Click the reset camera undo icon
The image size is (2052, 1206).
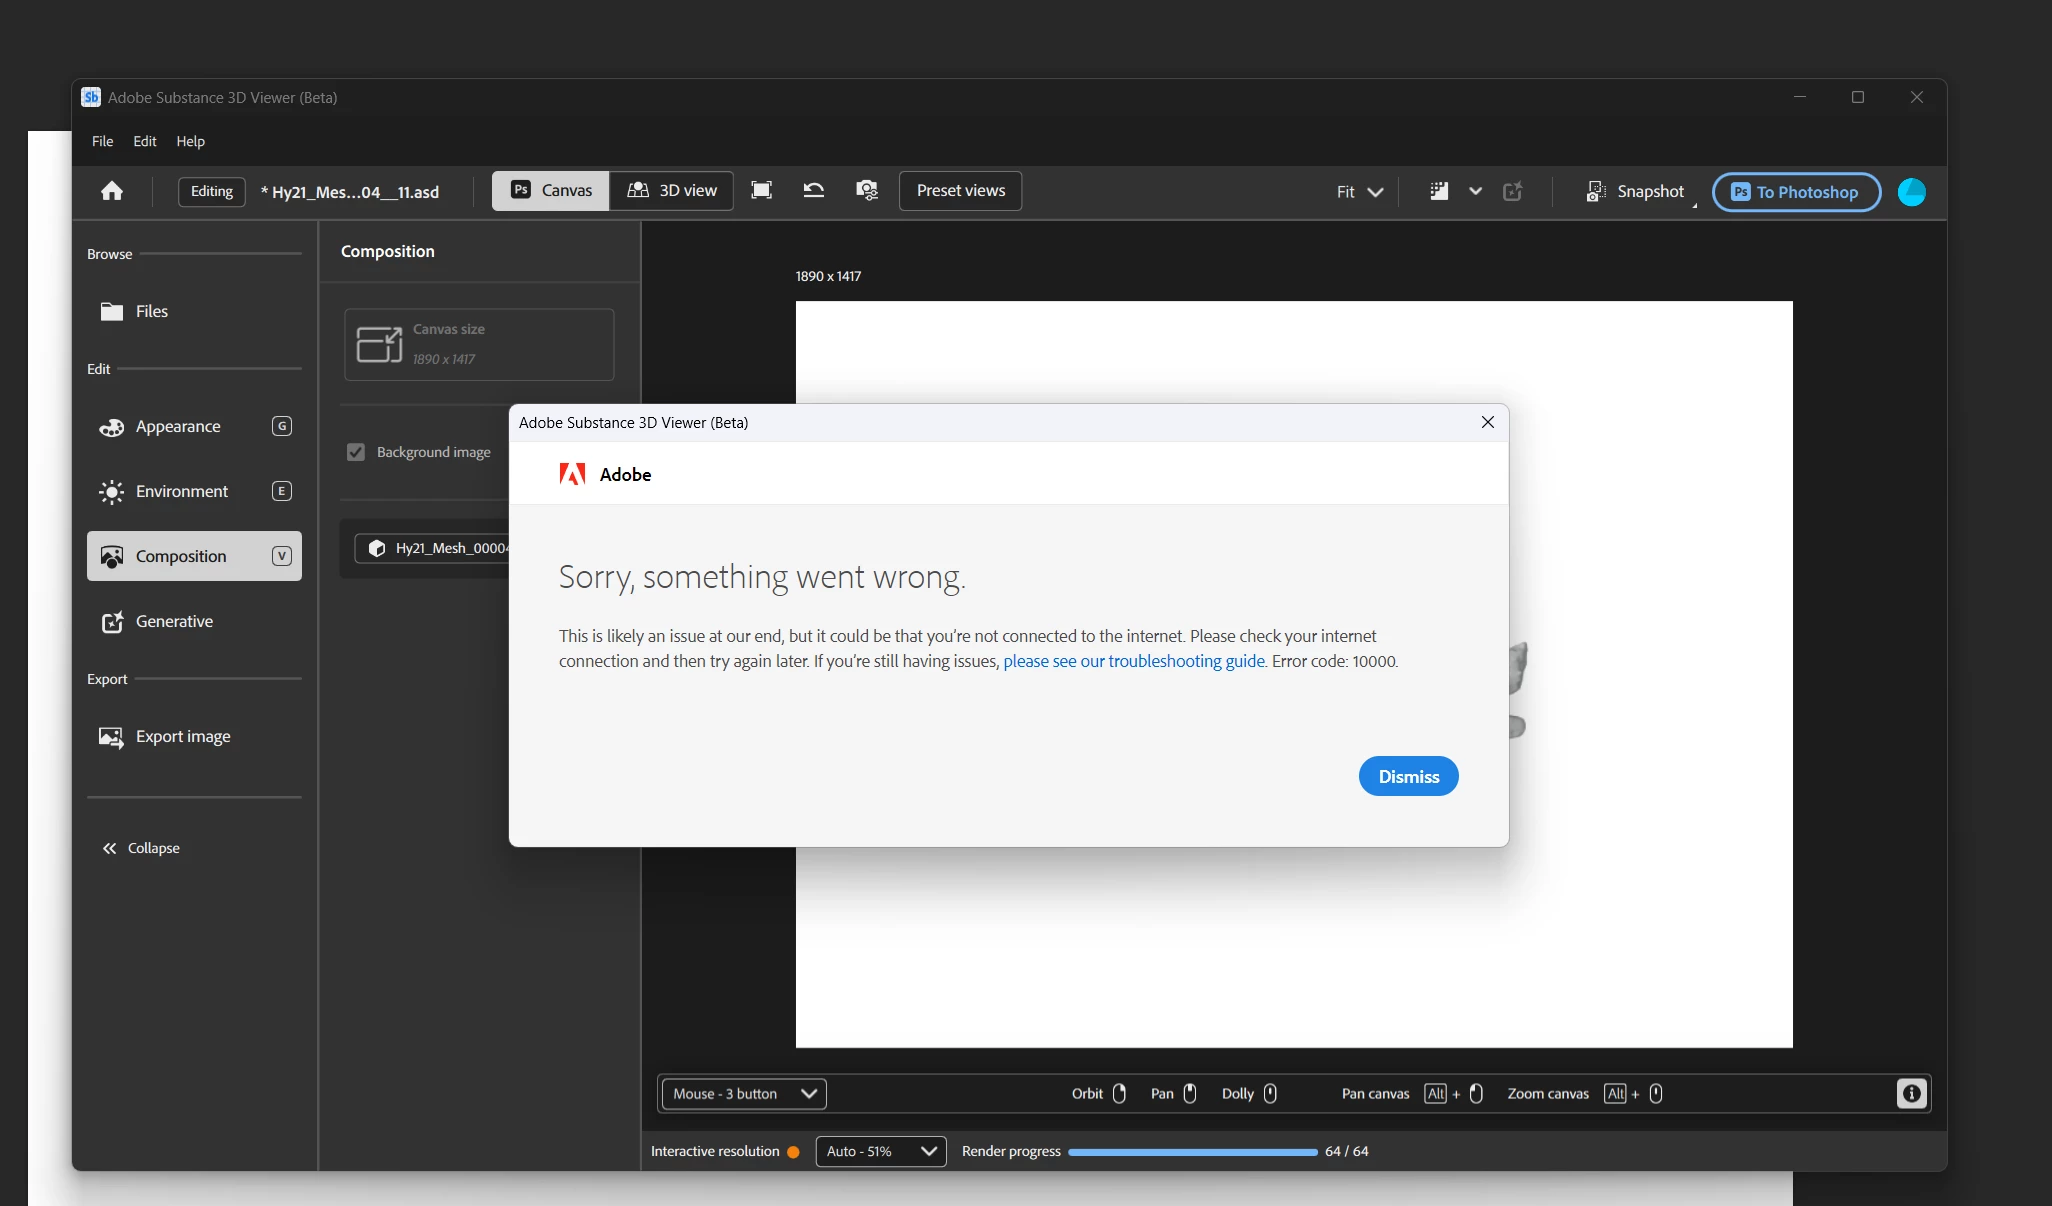coord(814,191)
